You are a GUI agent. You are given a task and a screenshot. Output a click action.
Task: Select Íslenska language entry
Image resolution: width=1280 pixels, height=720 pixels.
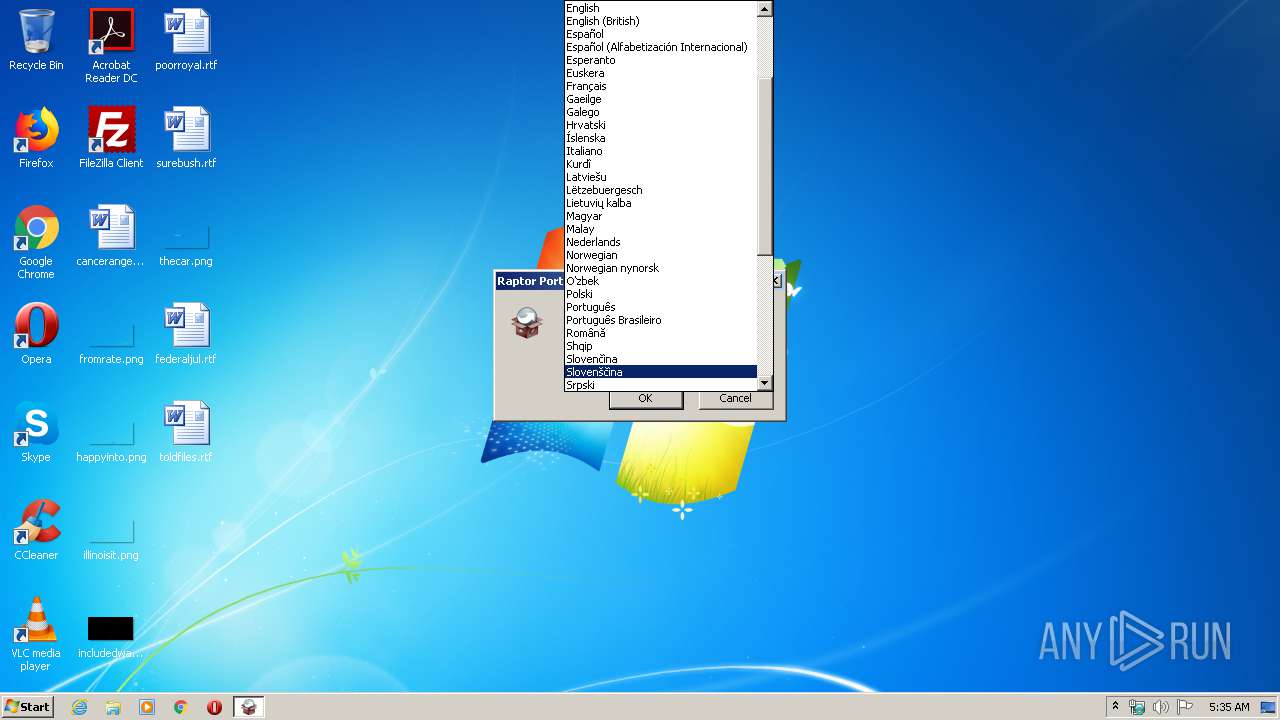point(661,138)
